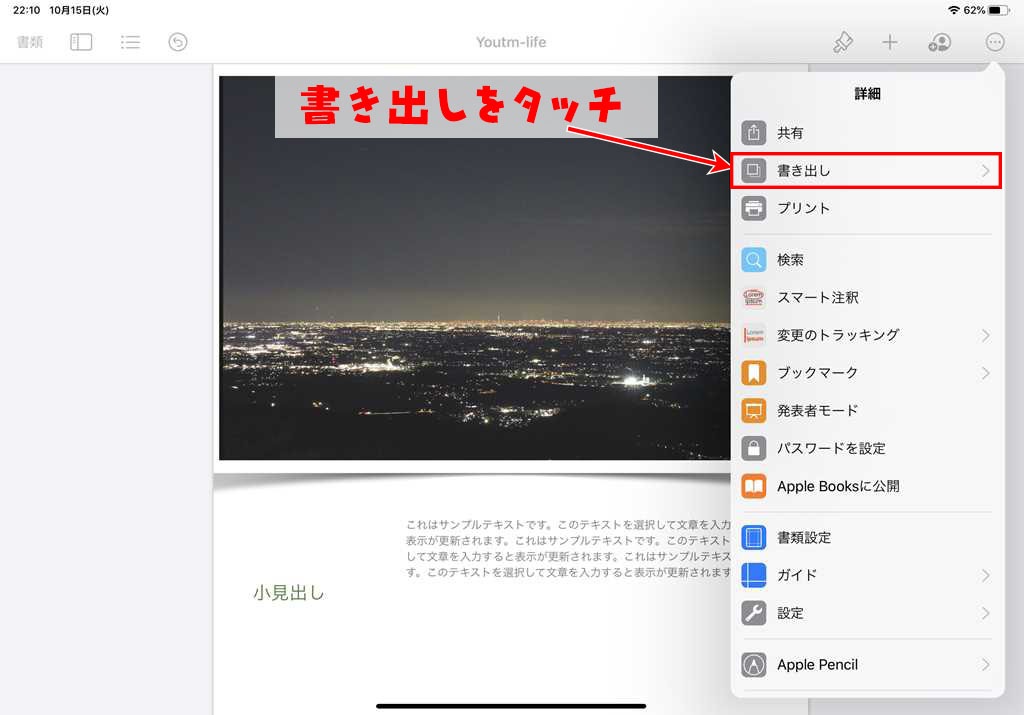Tap the 書き出し export icon
Viewport: 1024px width, 715px height.
pos(754,171)
